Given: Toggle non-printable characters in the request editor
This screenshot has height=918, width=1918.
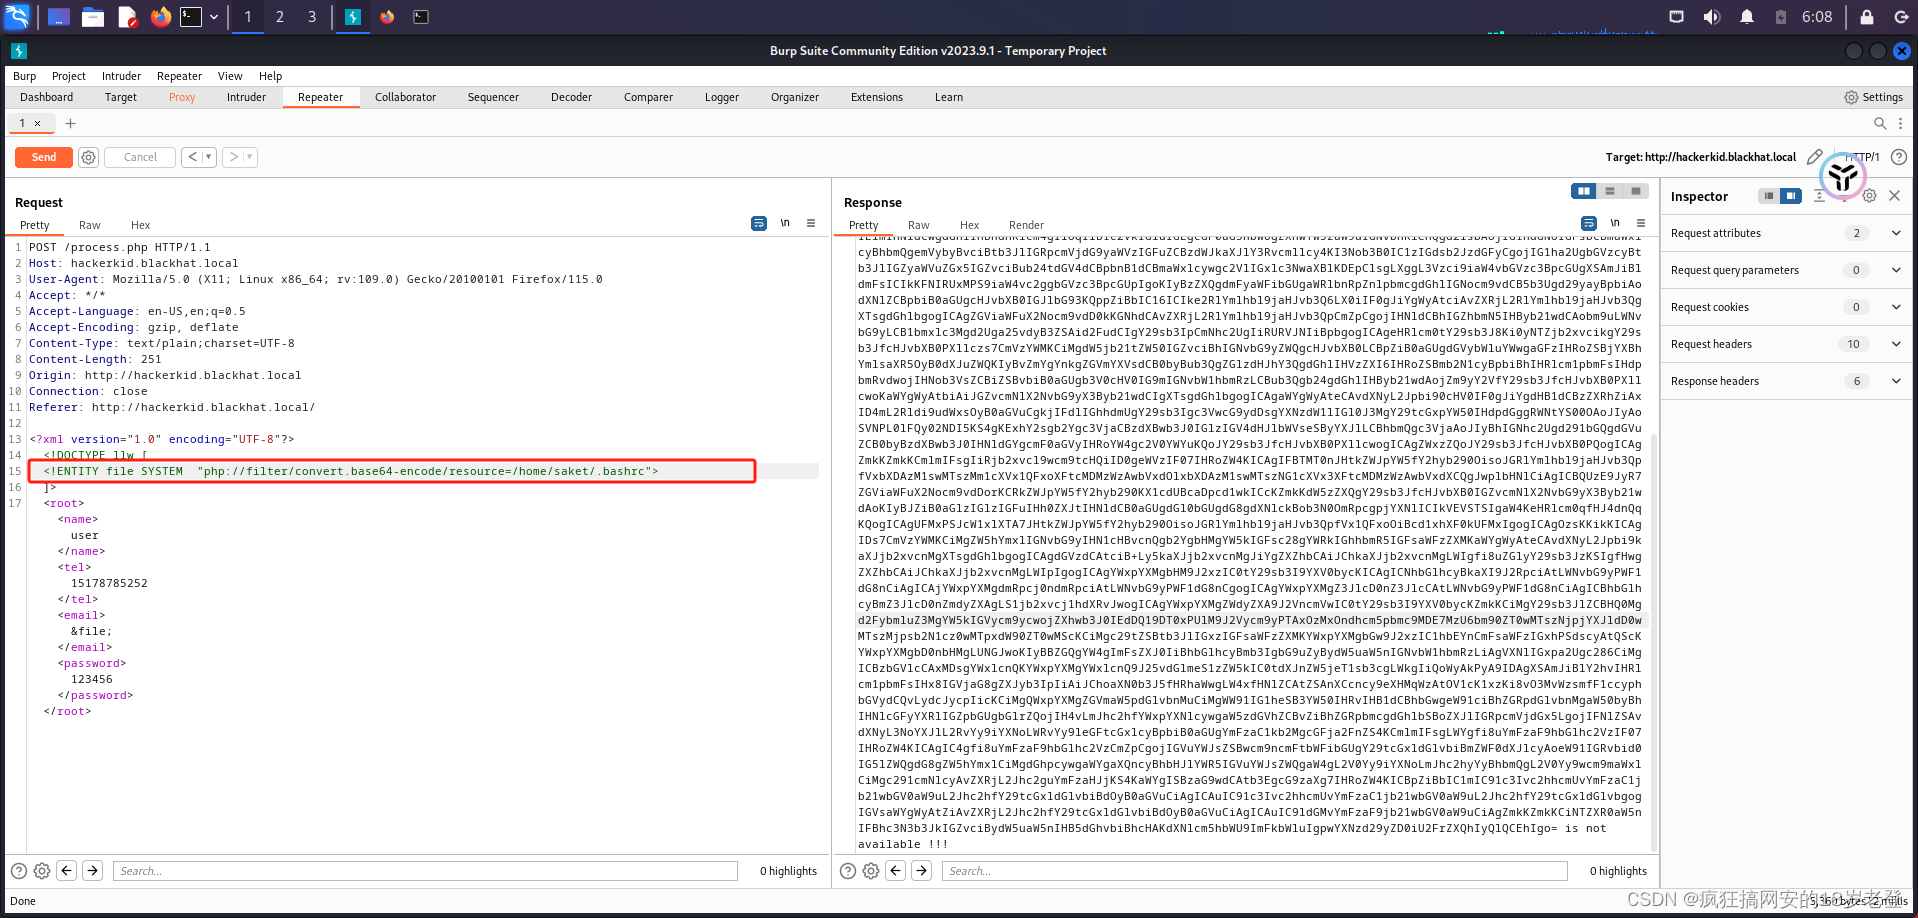Looking at the screenshot, I should [785, 223].
